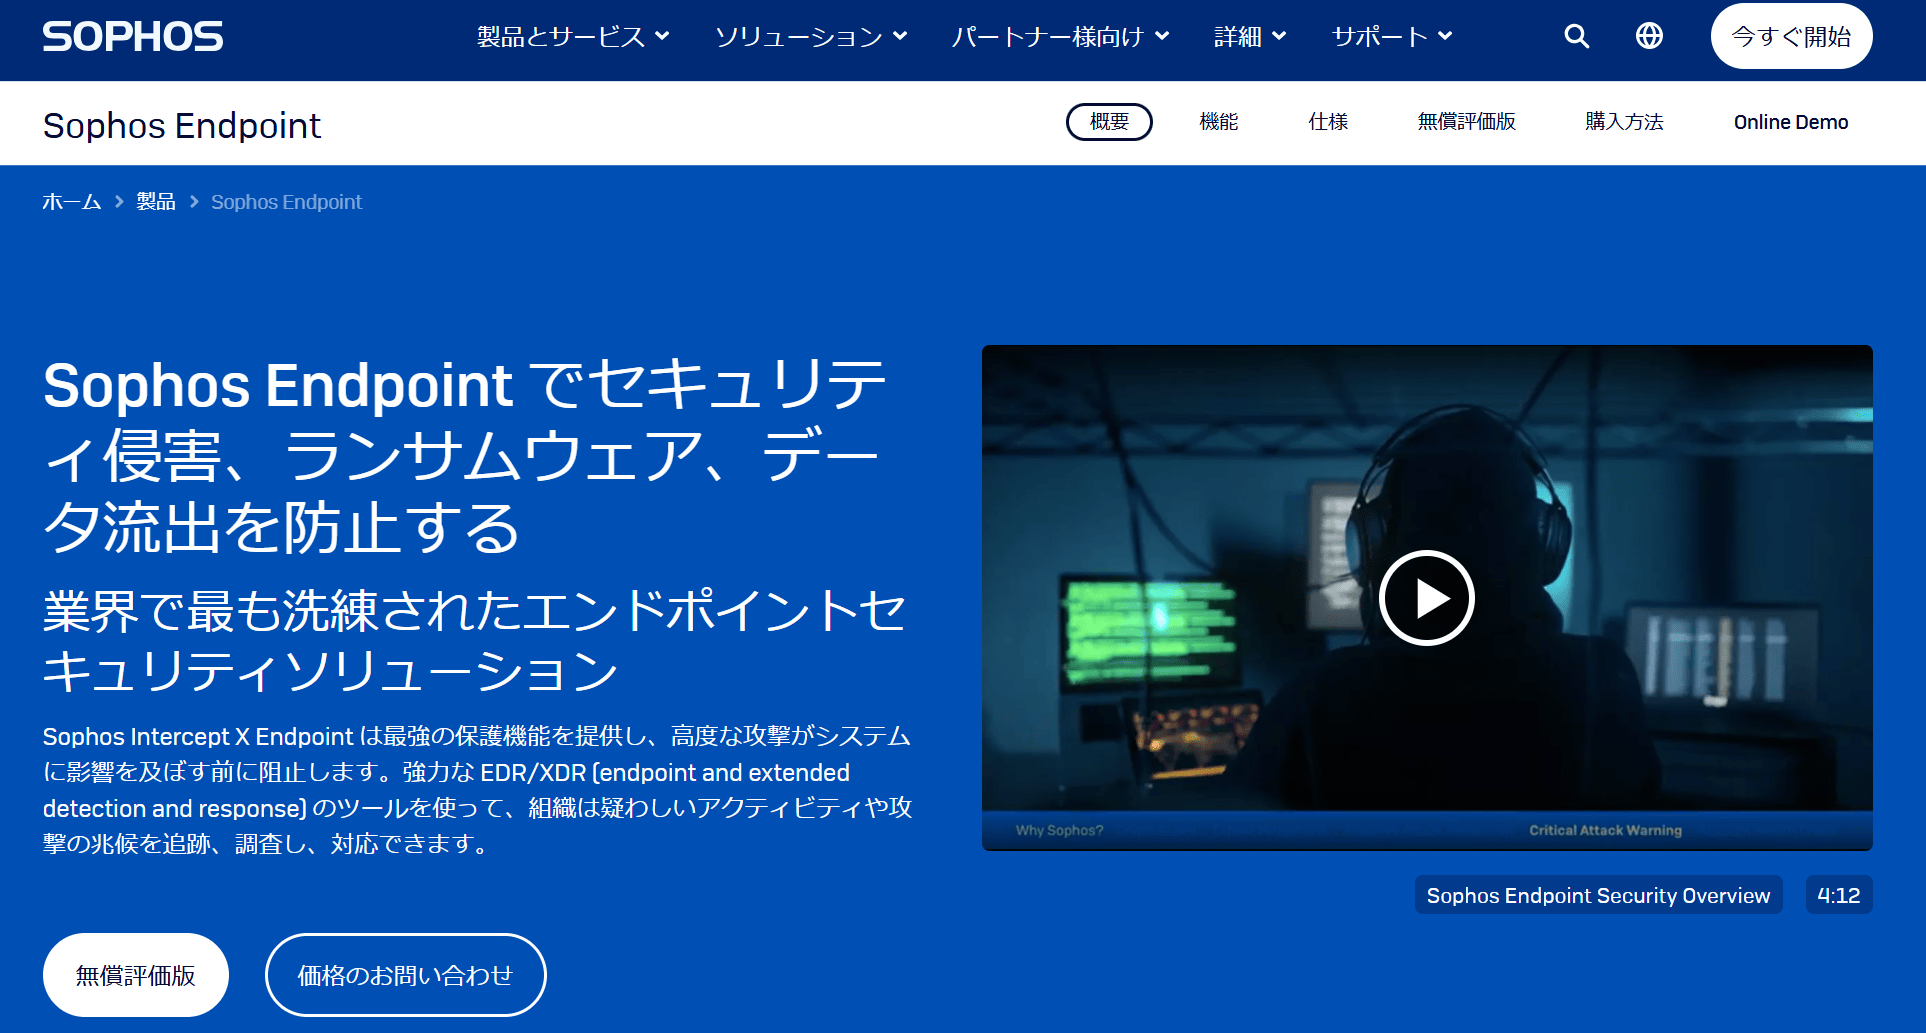This screenshot has width=1926, height=1033.
Task: Play the Sophos Endpoint overview video
Action: 1427,598
